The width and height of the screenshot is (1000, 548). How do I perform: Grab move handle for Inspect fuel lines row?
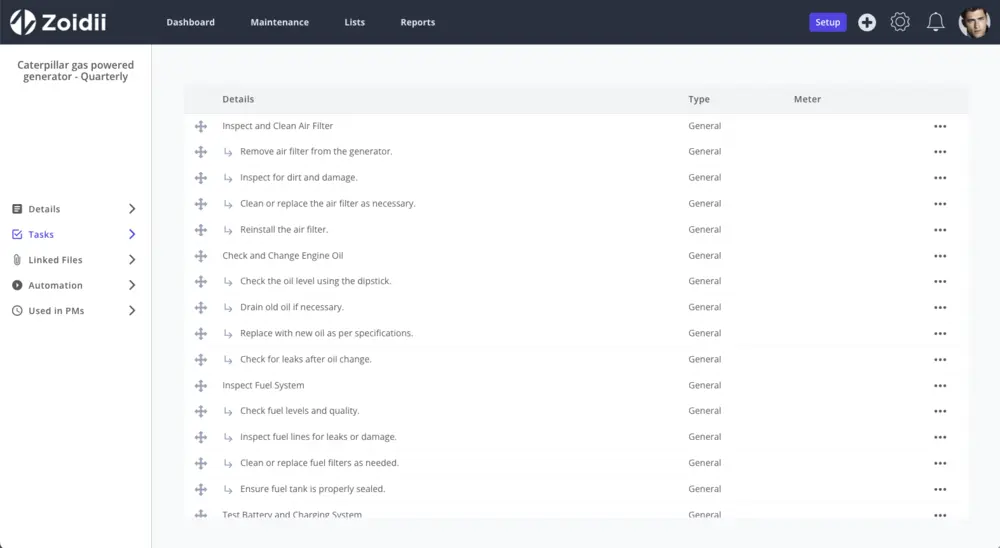[201, 438]
